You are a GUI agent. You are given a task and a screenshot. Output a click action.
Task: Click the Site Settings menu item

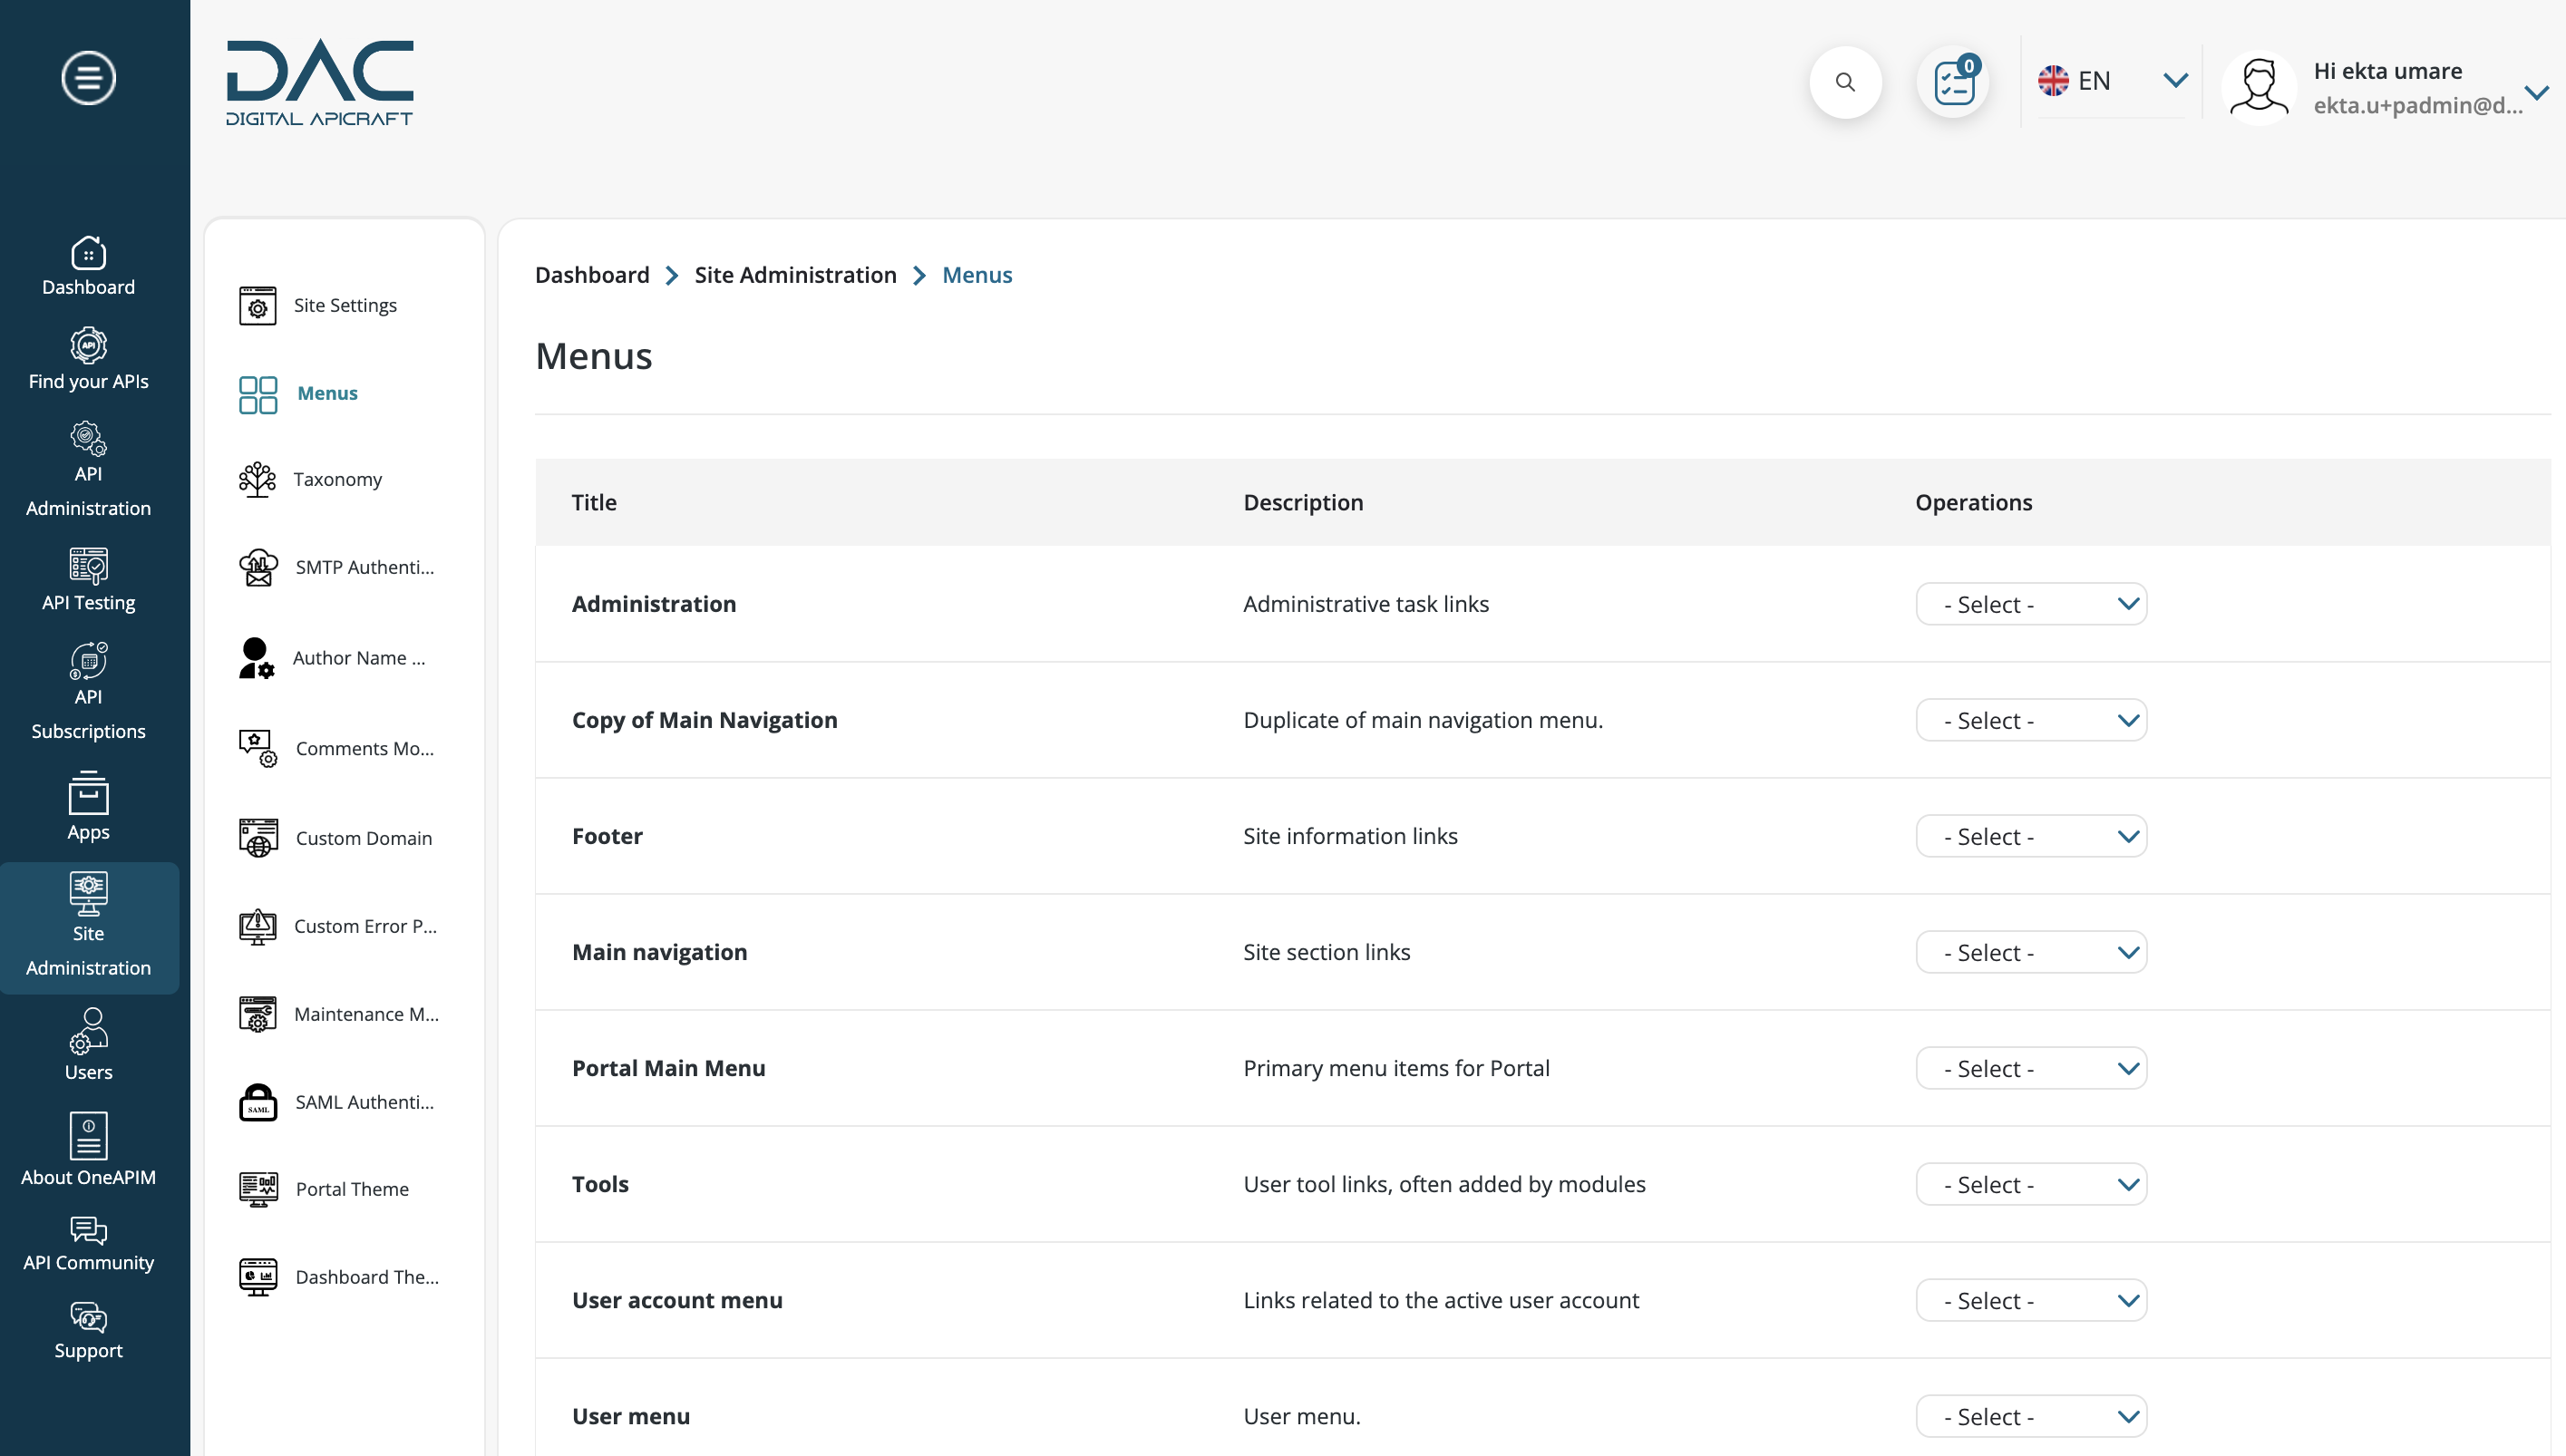click(345, 305)
